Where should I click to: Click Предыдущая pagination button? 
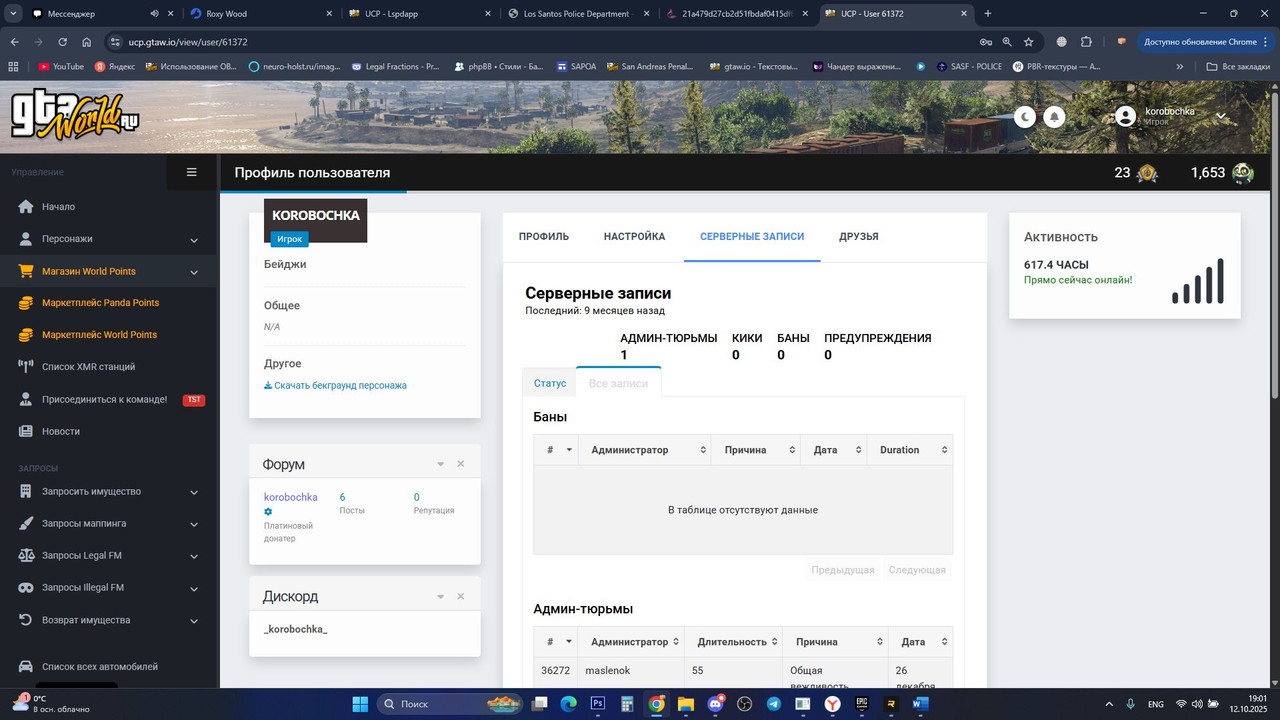(843, 570)
